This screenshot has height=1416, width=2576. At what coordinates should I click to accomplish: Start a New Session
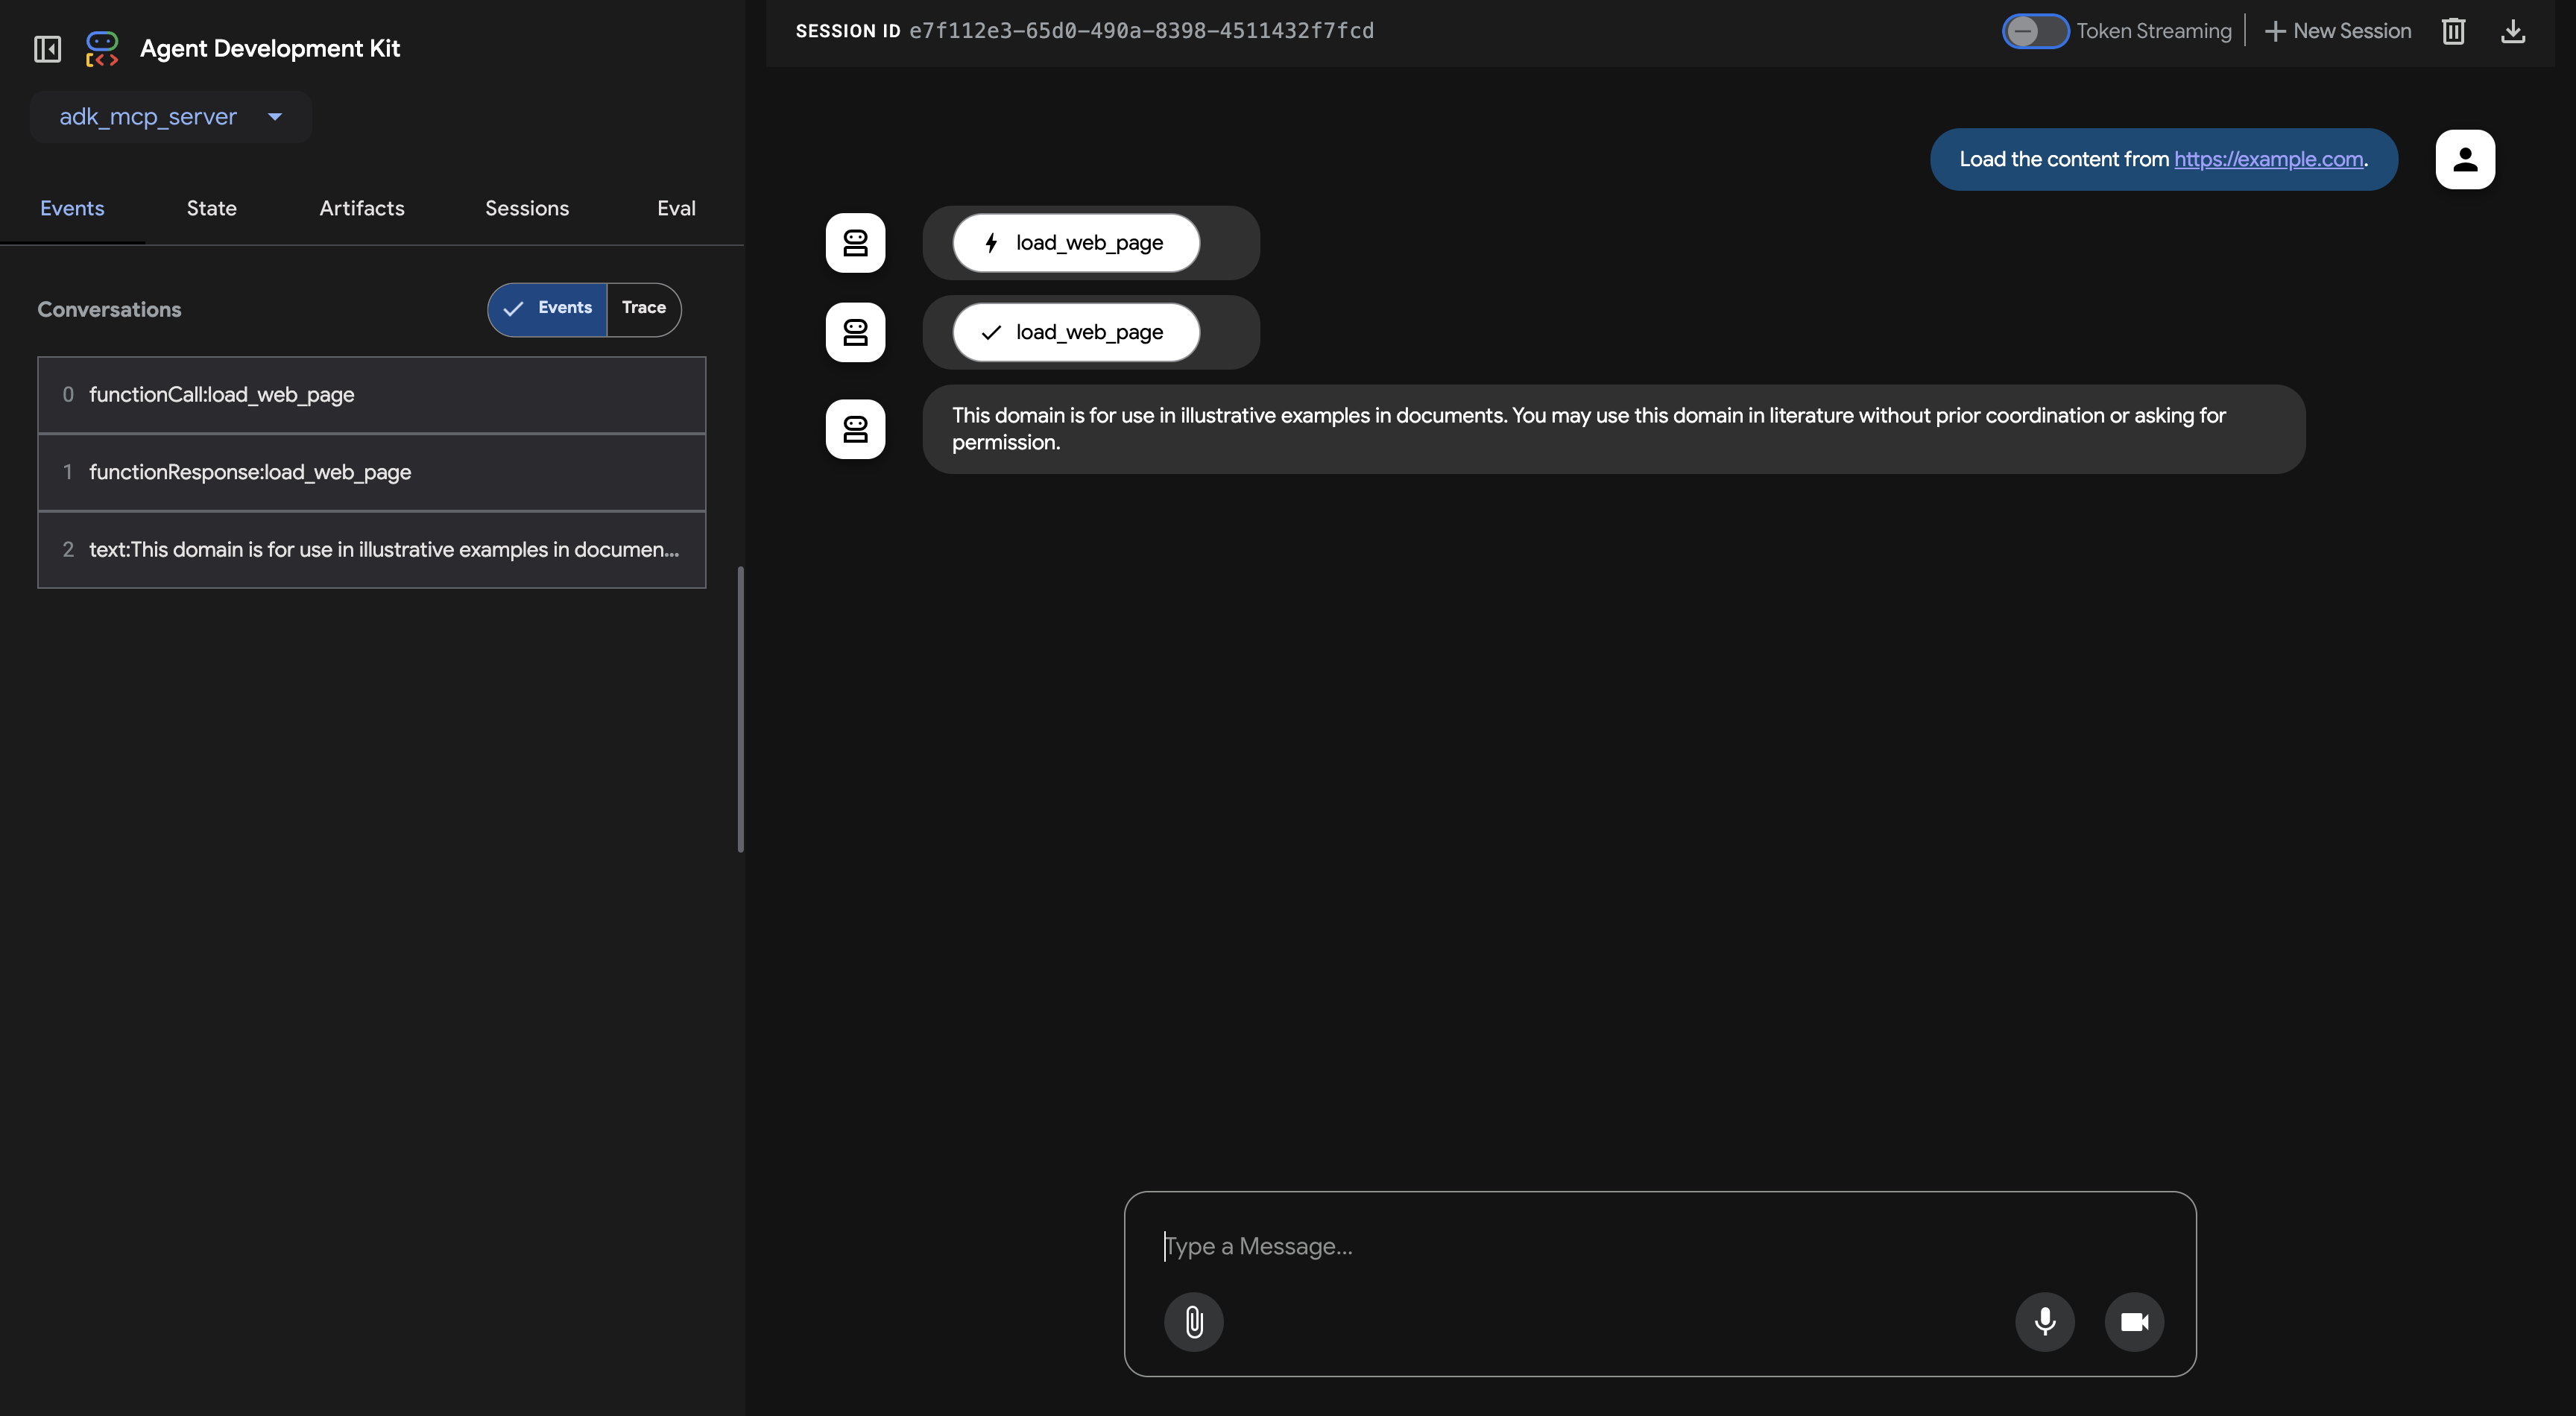2337,31
